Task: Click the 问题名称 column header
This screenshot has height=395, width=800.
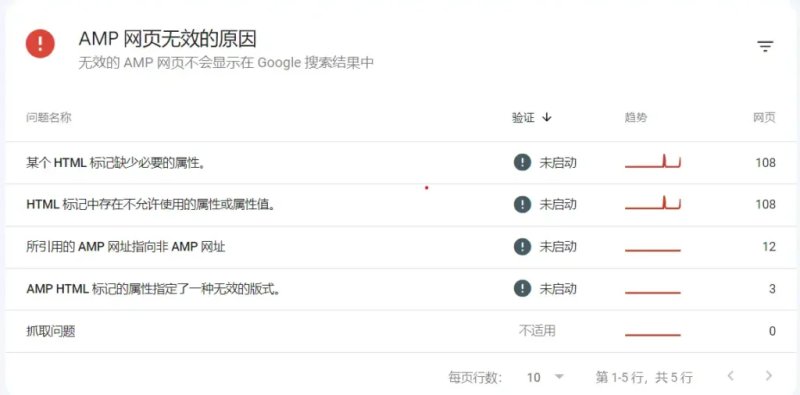Action: tap(48, 117)
